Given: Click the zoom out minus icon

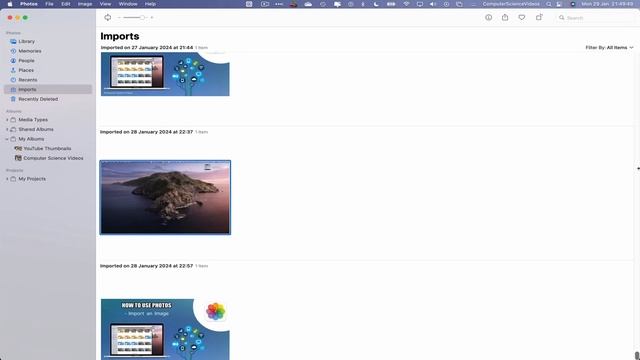Looking at the screenshot, I should click(119, 18).
